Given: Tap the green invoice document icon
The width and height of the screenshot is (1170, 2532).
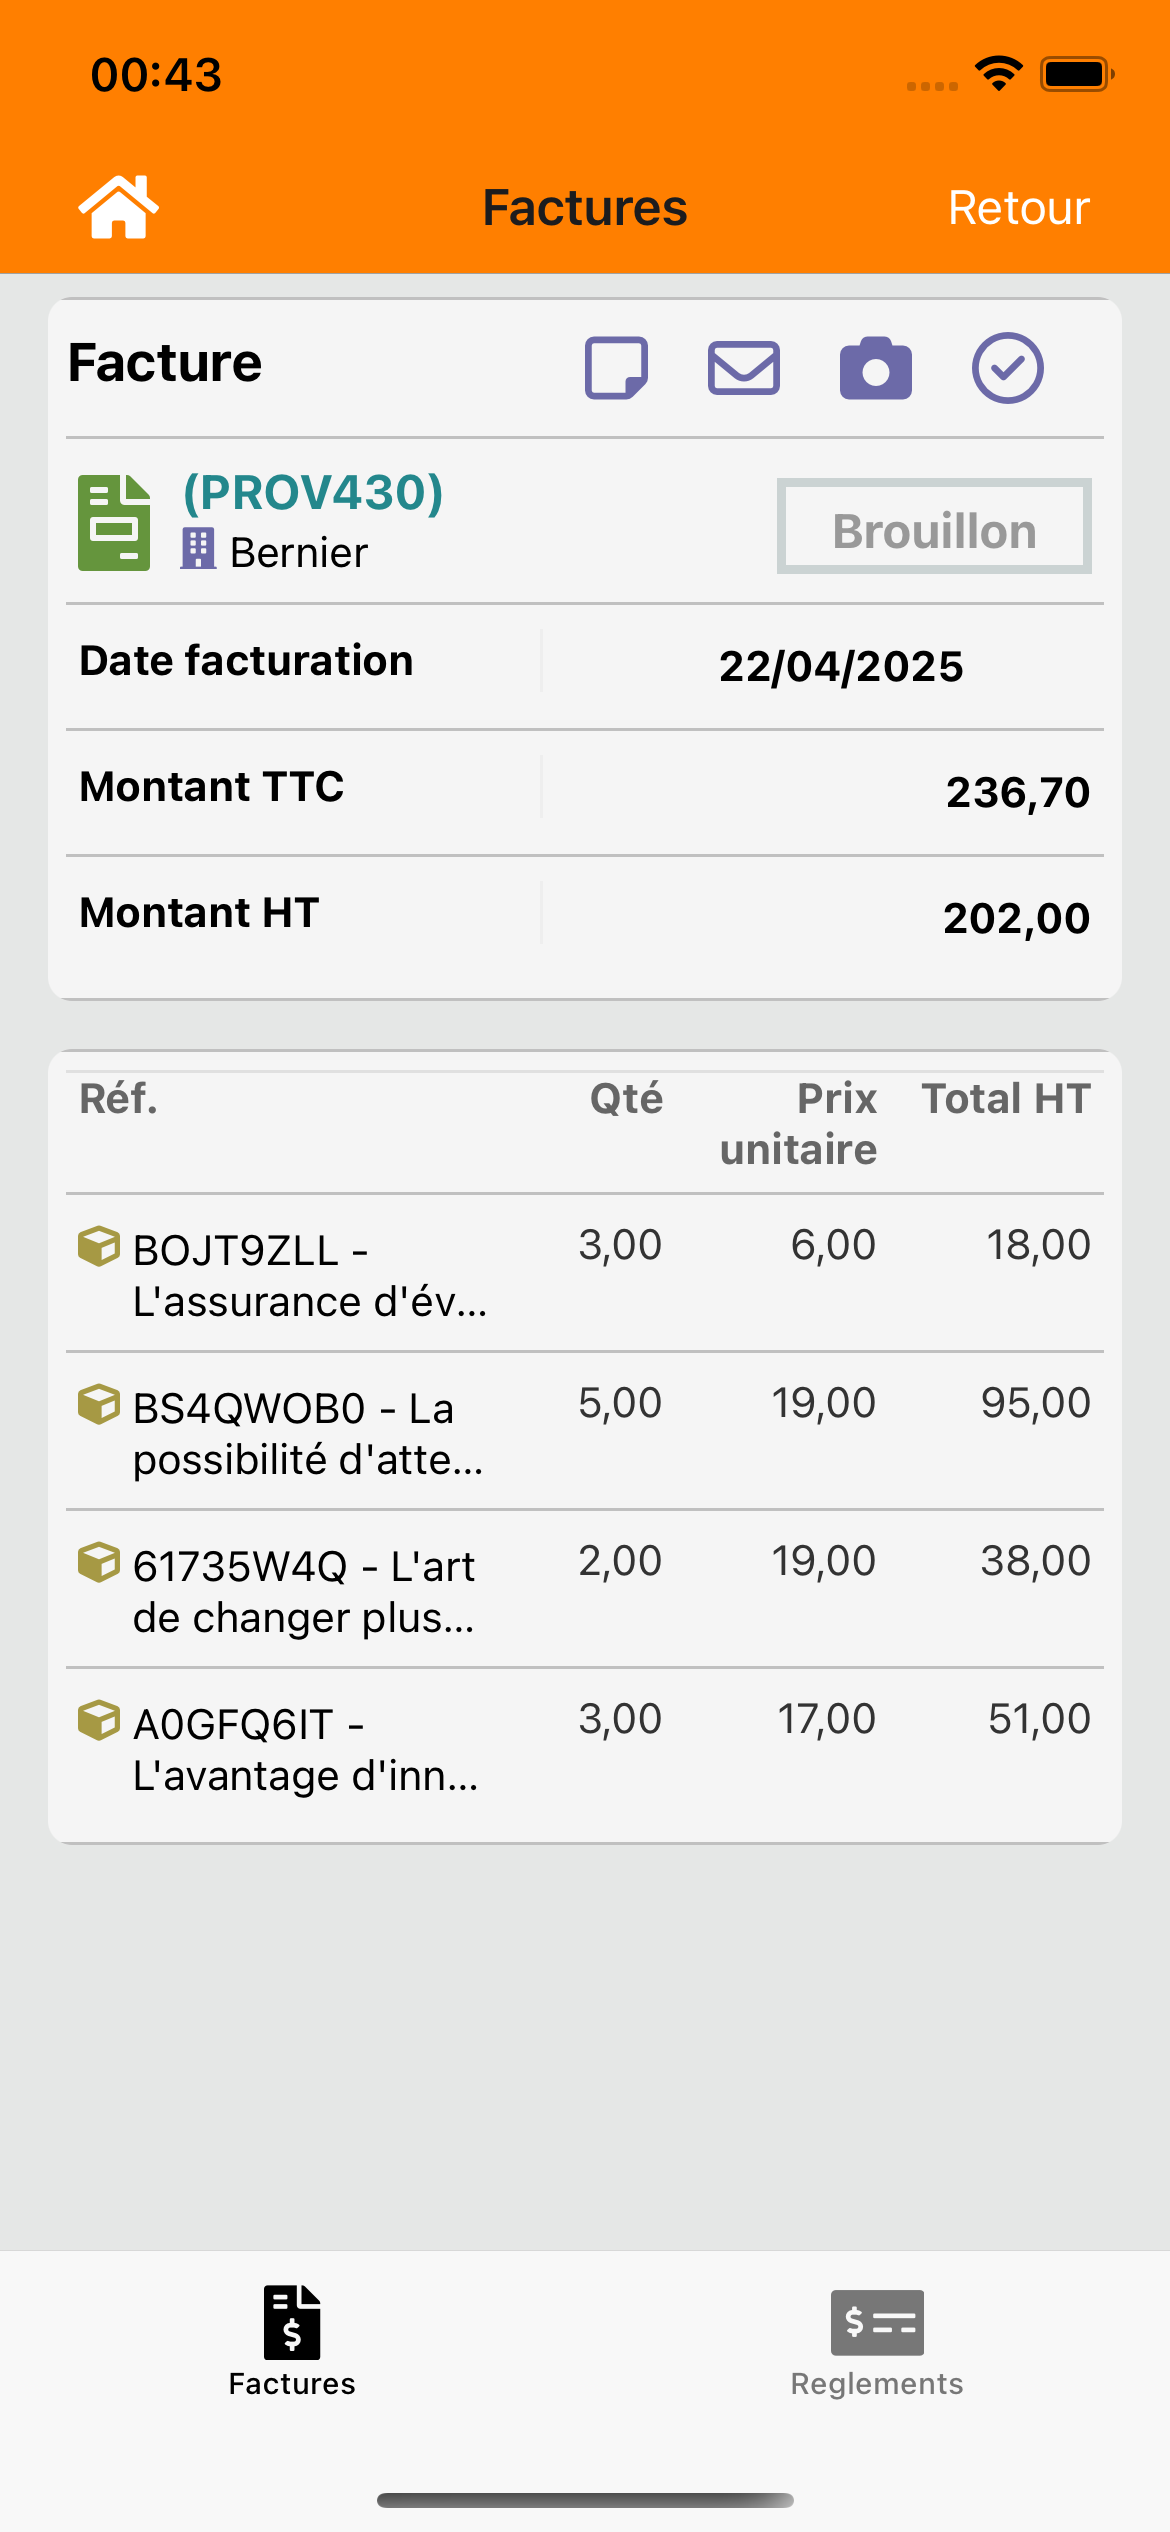Looking at the screenshot, I should 114,523.
